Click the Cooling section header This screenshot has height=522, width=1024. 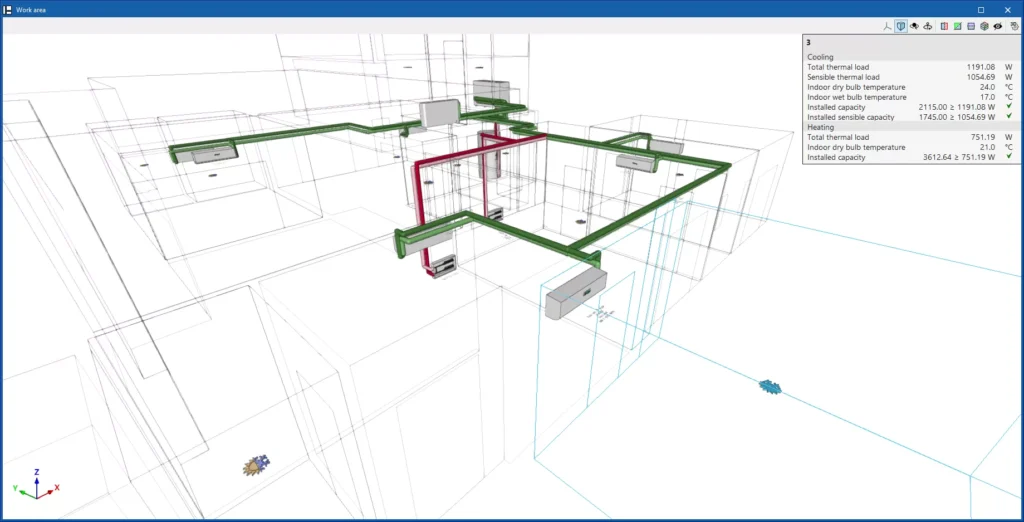pos(820,57)
